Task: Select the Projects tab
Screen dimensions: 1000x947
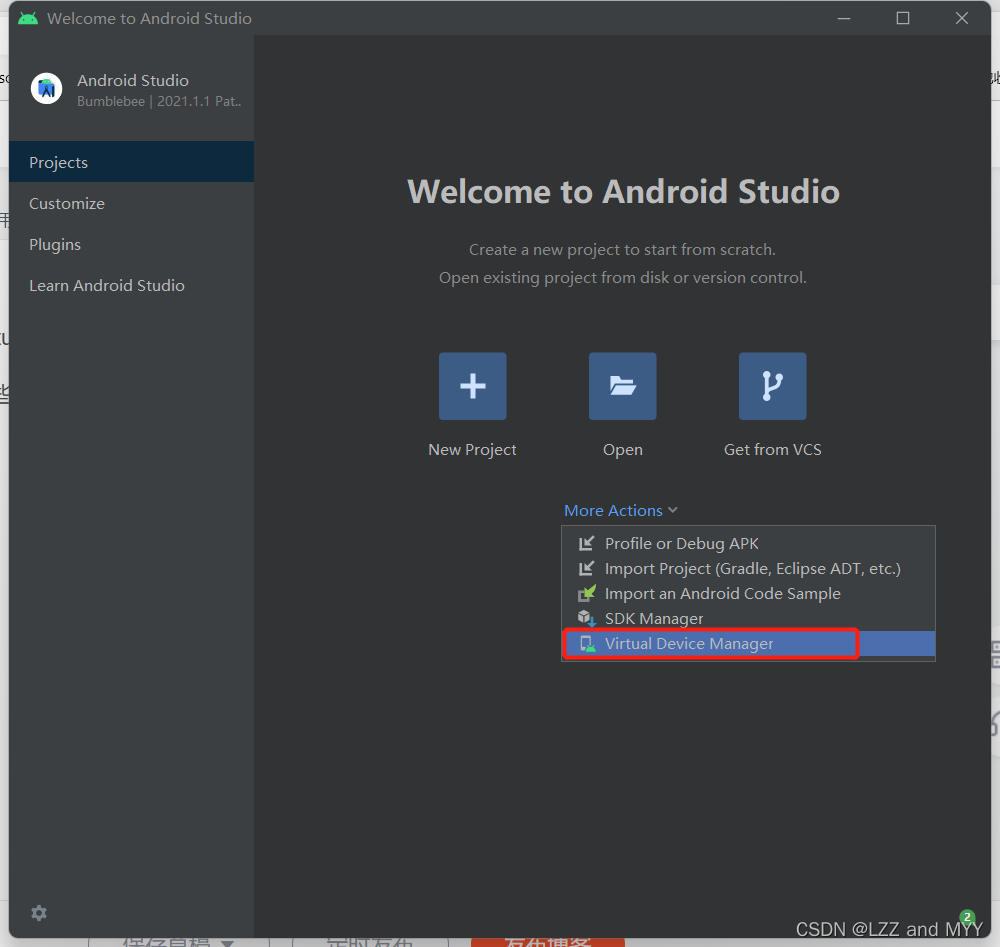Action: tap(131, 162)
